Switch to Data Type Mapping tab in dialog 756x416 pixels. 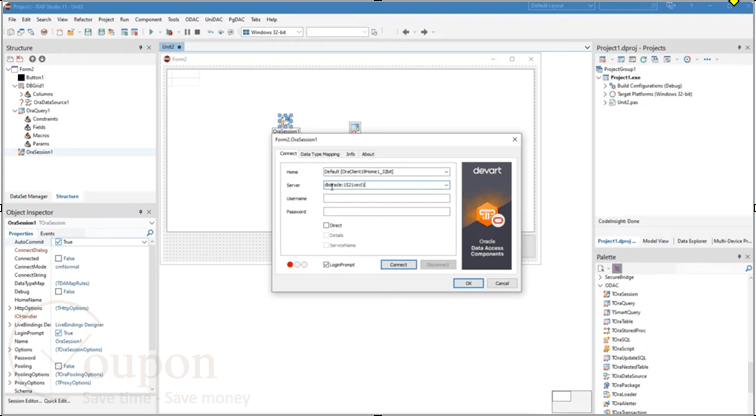pyautogui.click(x=320, y=154)
